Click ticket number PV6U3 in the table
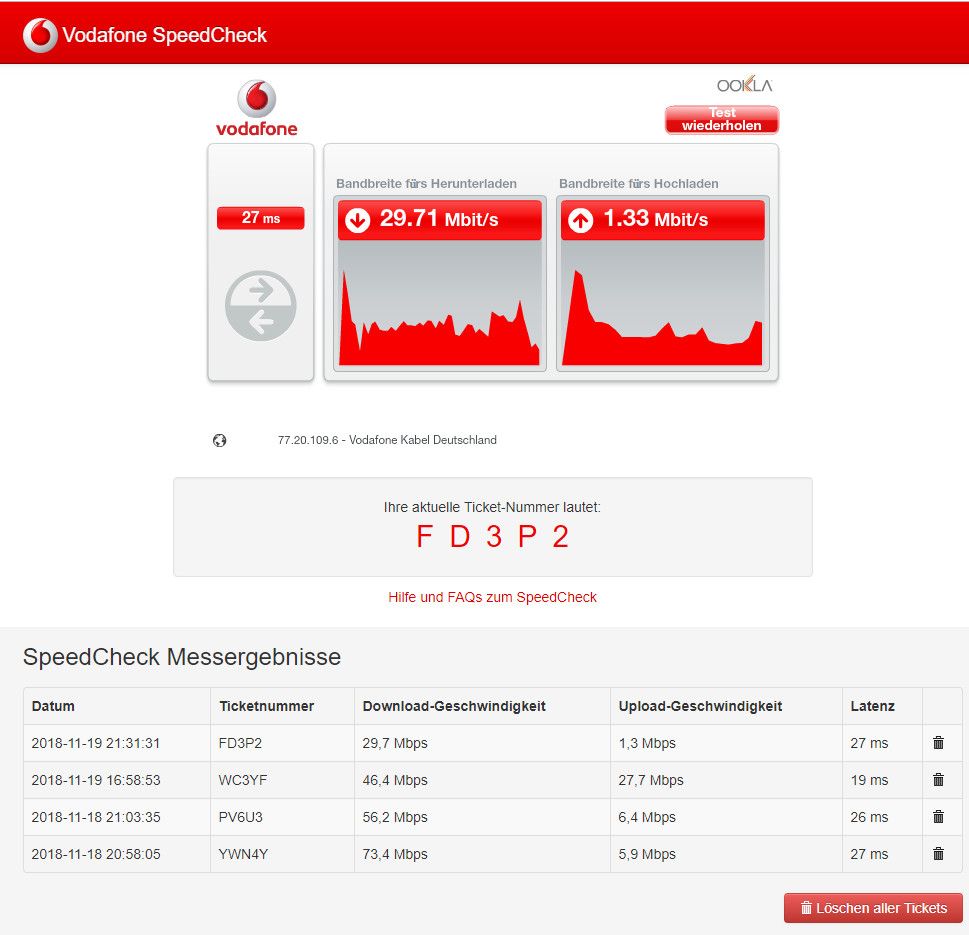This screenshot has height=935, width=969. pos(240,817)
